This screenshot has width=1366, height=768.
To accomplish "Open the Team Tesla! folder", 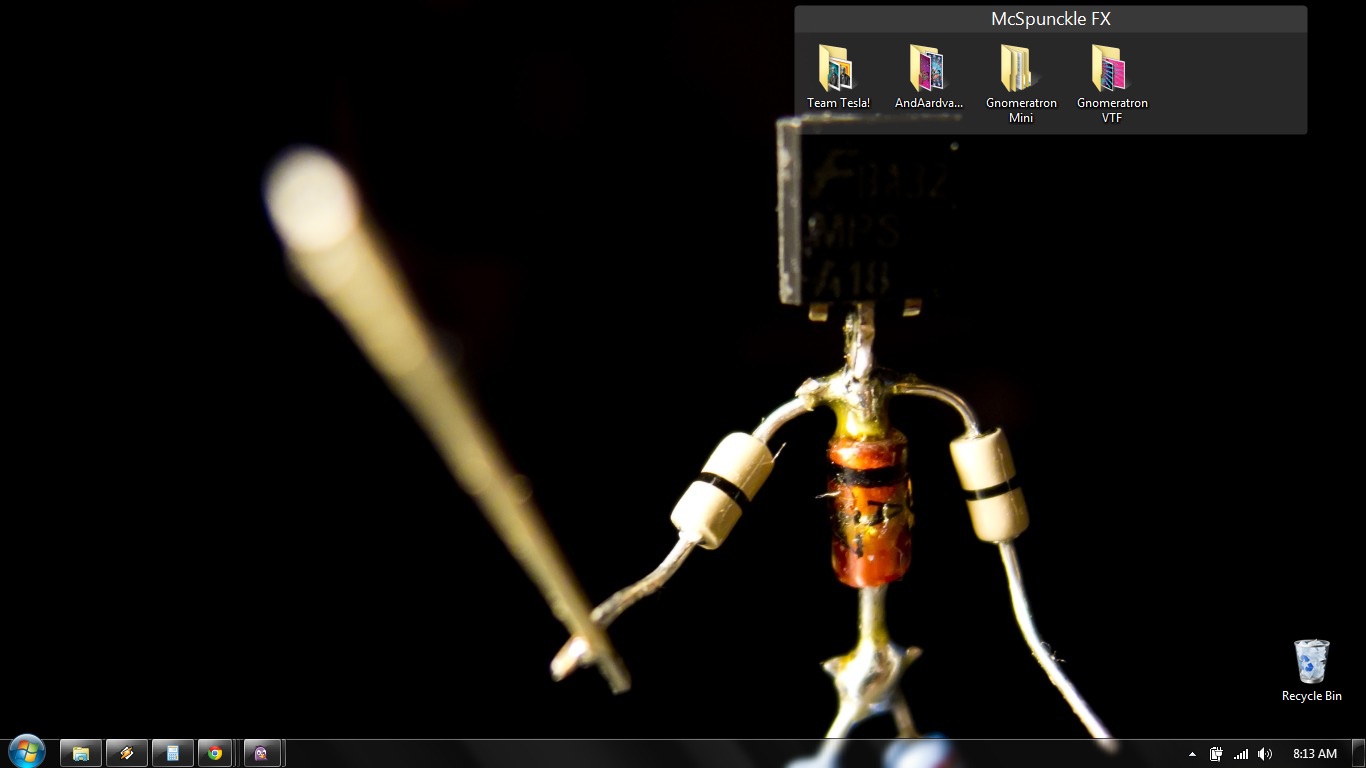I will click(x=835, y=70).
